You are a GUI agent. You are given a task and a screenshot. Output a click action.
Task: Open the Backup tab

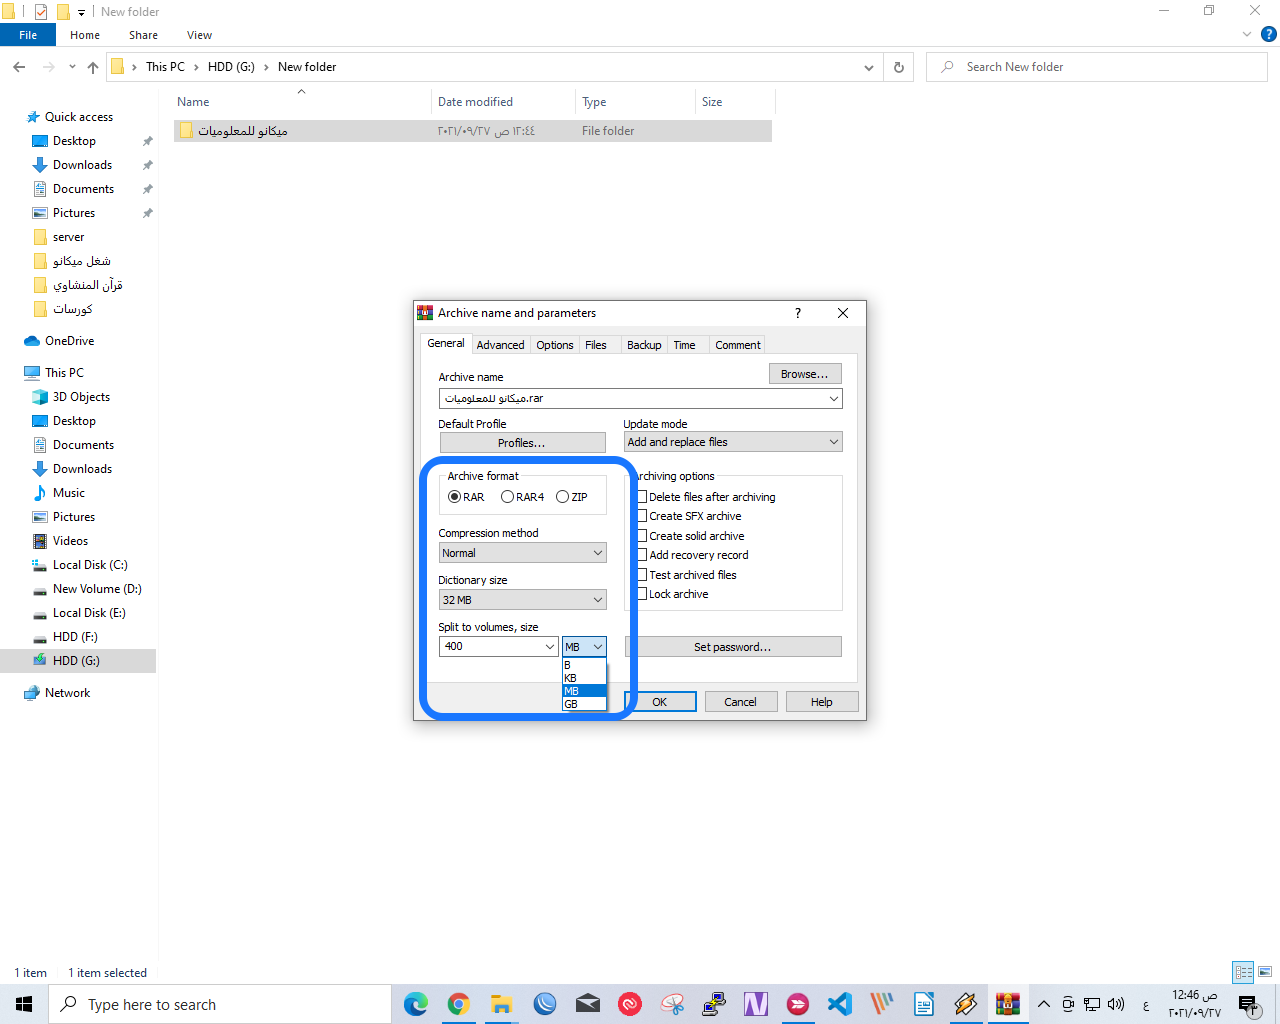coord(644,345)
